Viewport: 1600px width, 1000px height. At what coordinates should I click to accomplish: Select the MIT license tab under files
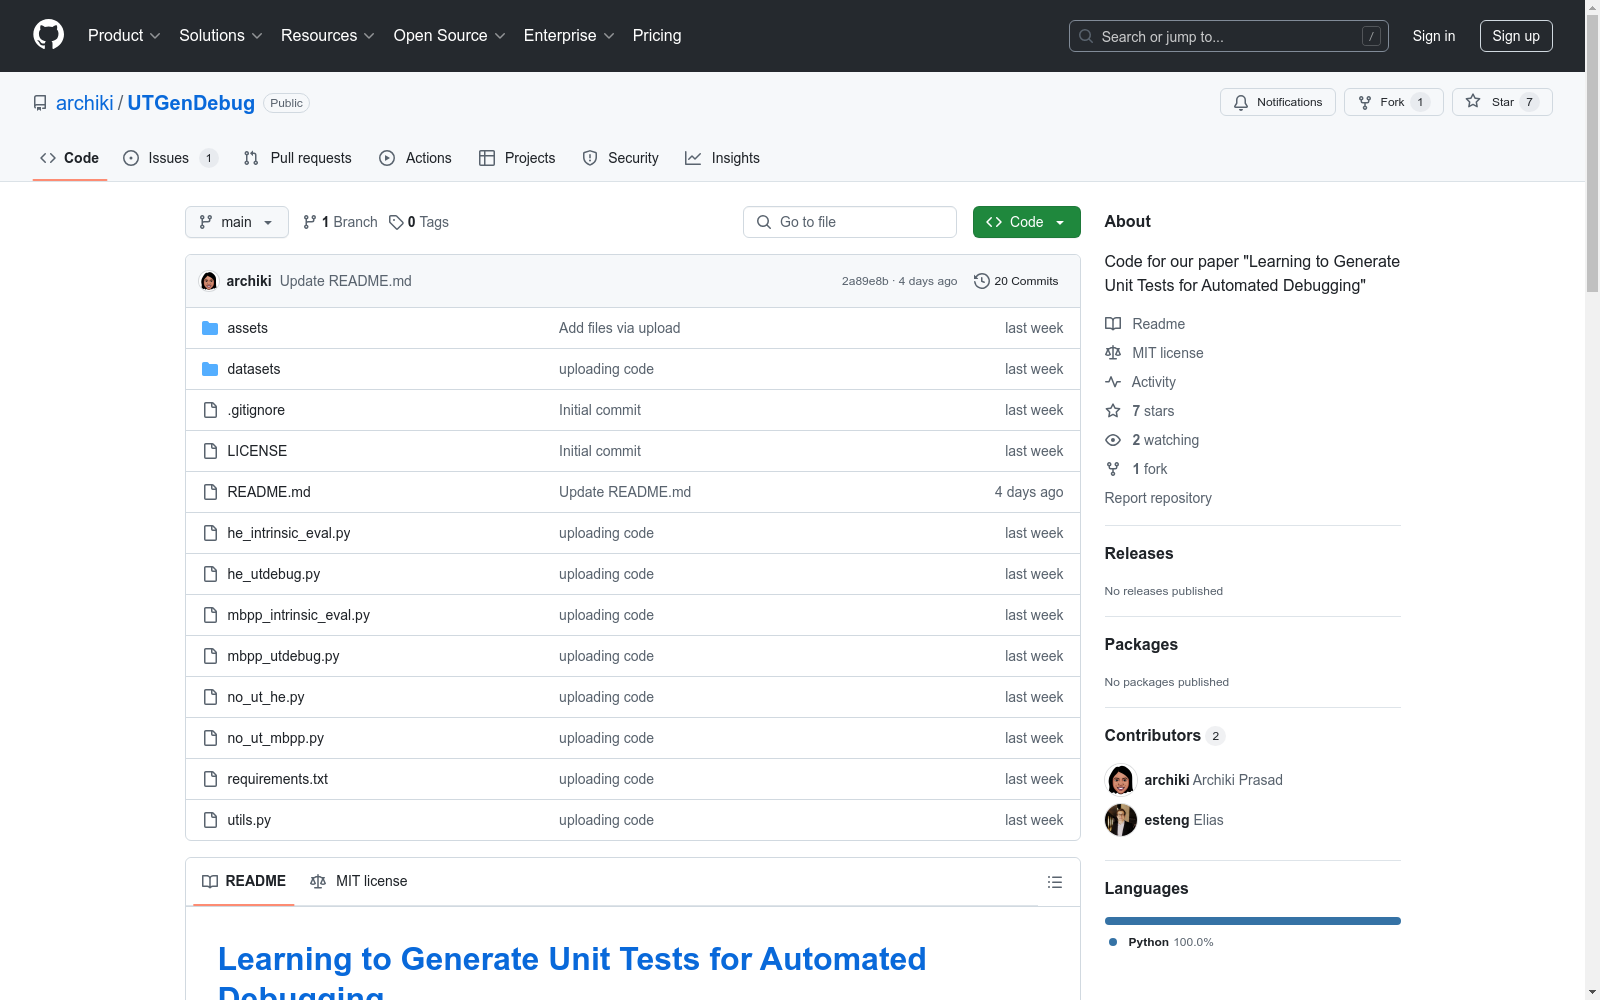pyautogui.click(x=359, y=881)
